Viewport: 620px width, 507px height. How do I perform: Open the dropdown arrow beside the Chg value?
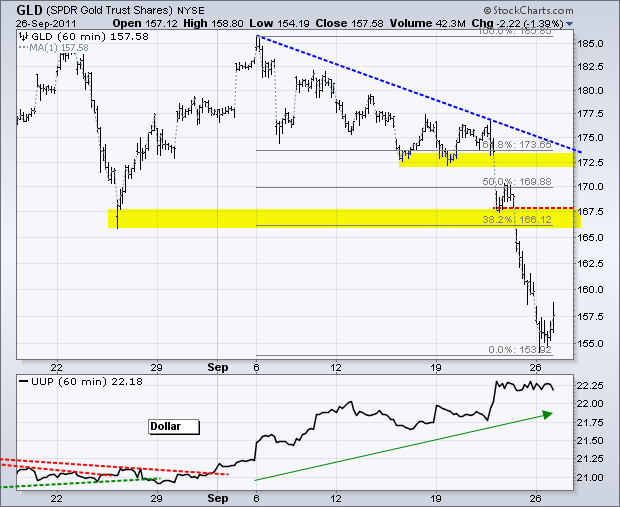coord(569,24)
